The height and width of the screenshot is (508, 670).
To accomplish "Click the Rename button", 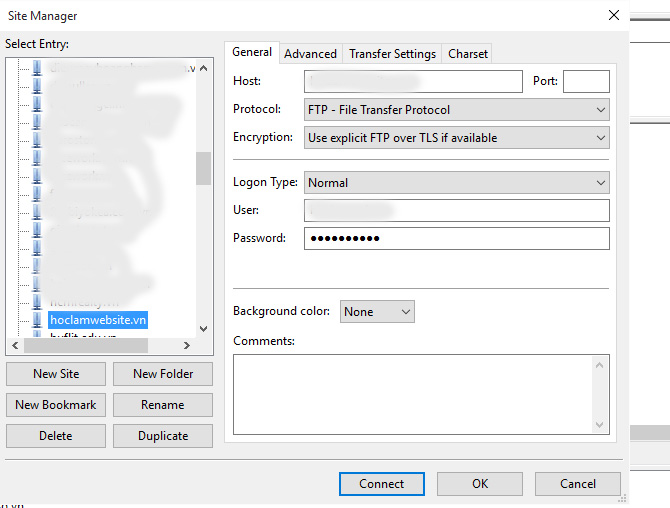I will [163, 405].
